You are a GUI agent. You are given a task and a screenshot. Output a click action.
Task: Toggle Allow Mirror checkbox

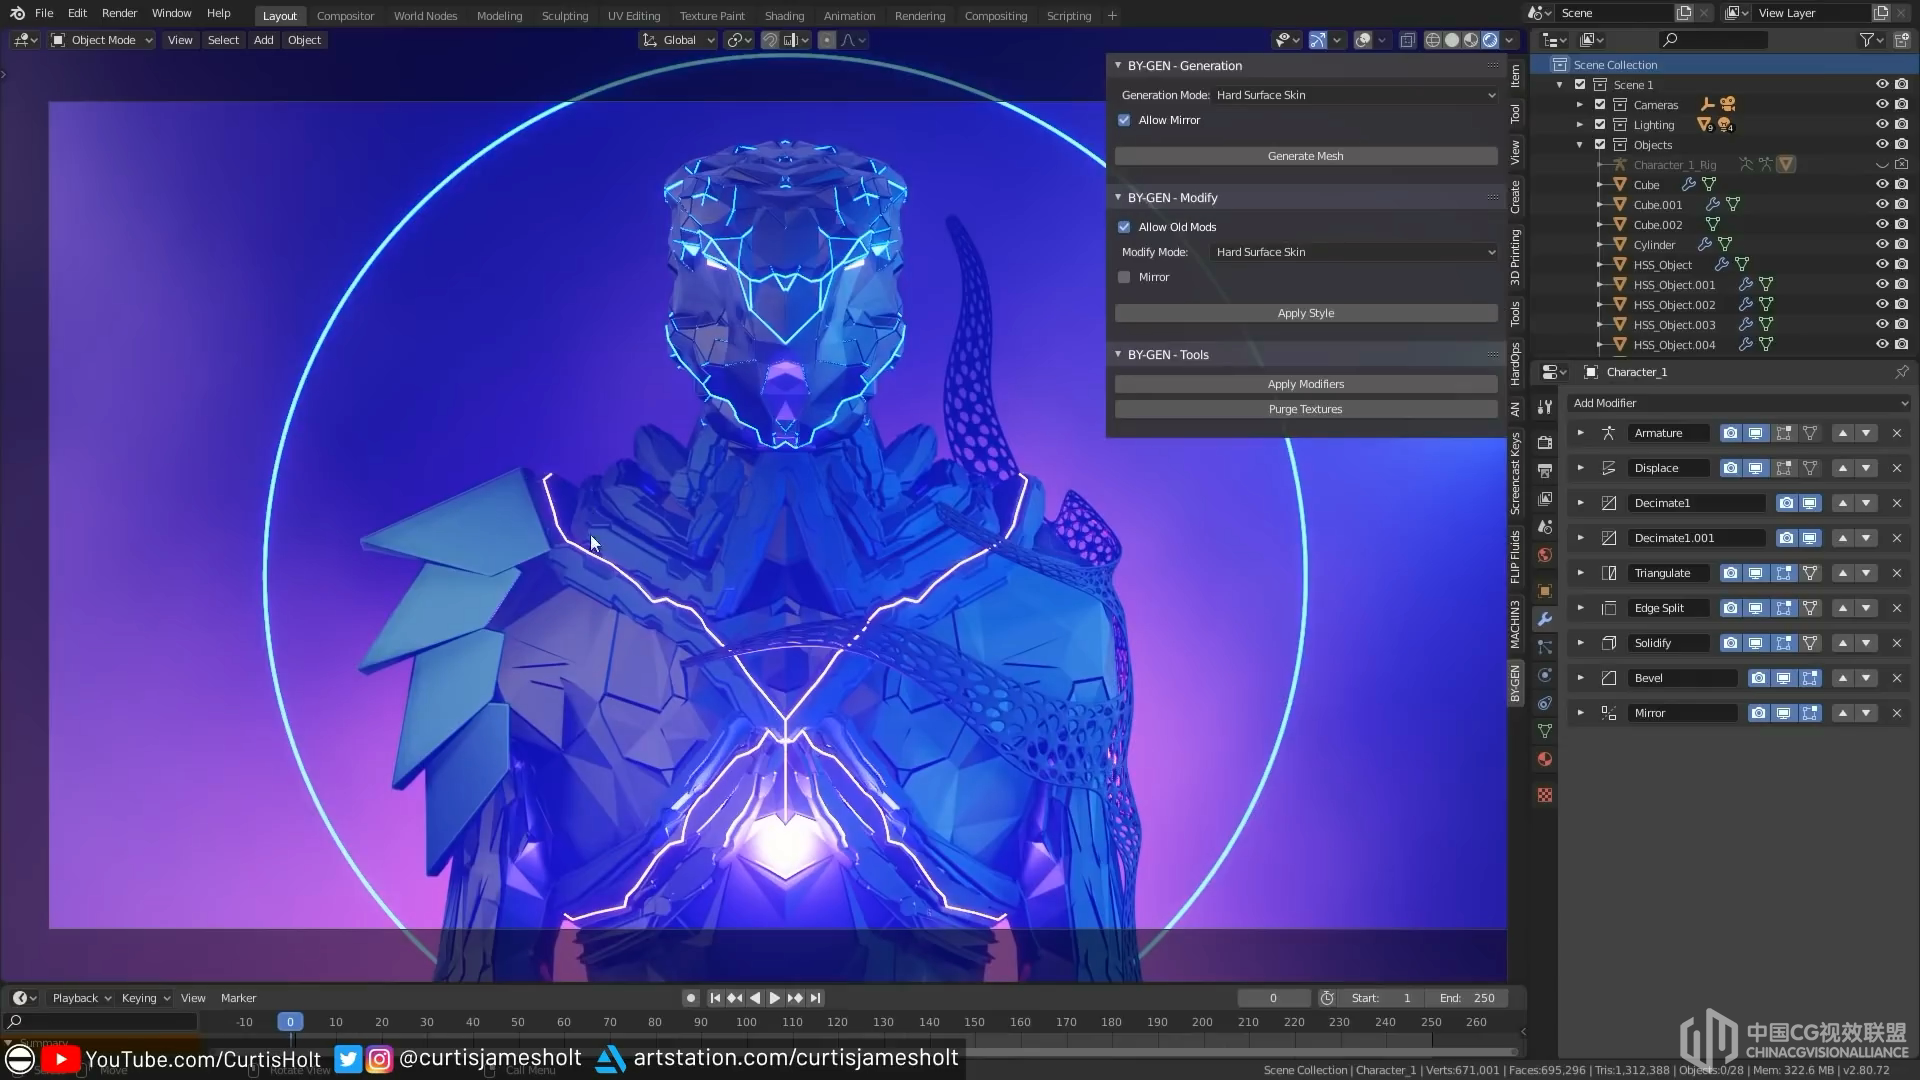click(1124, 120)
